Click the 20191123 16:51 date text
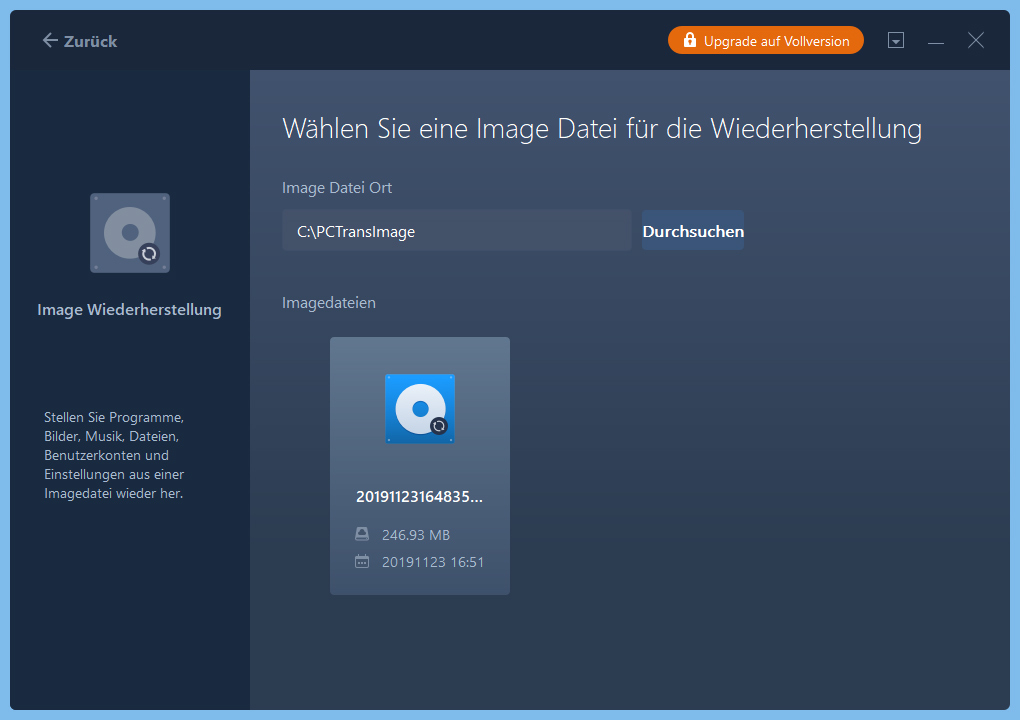1020x720 pixels. 433,562
